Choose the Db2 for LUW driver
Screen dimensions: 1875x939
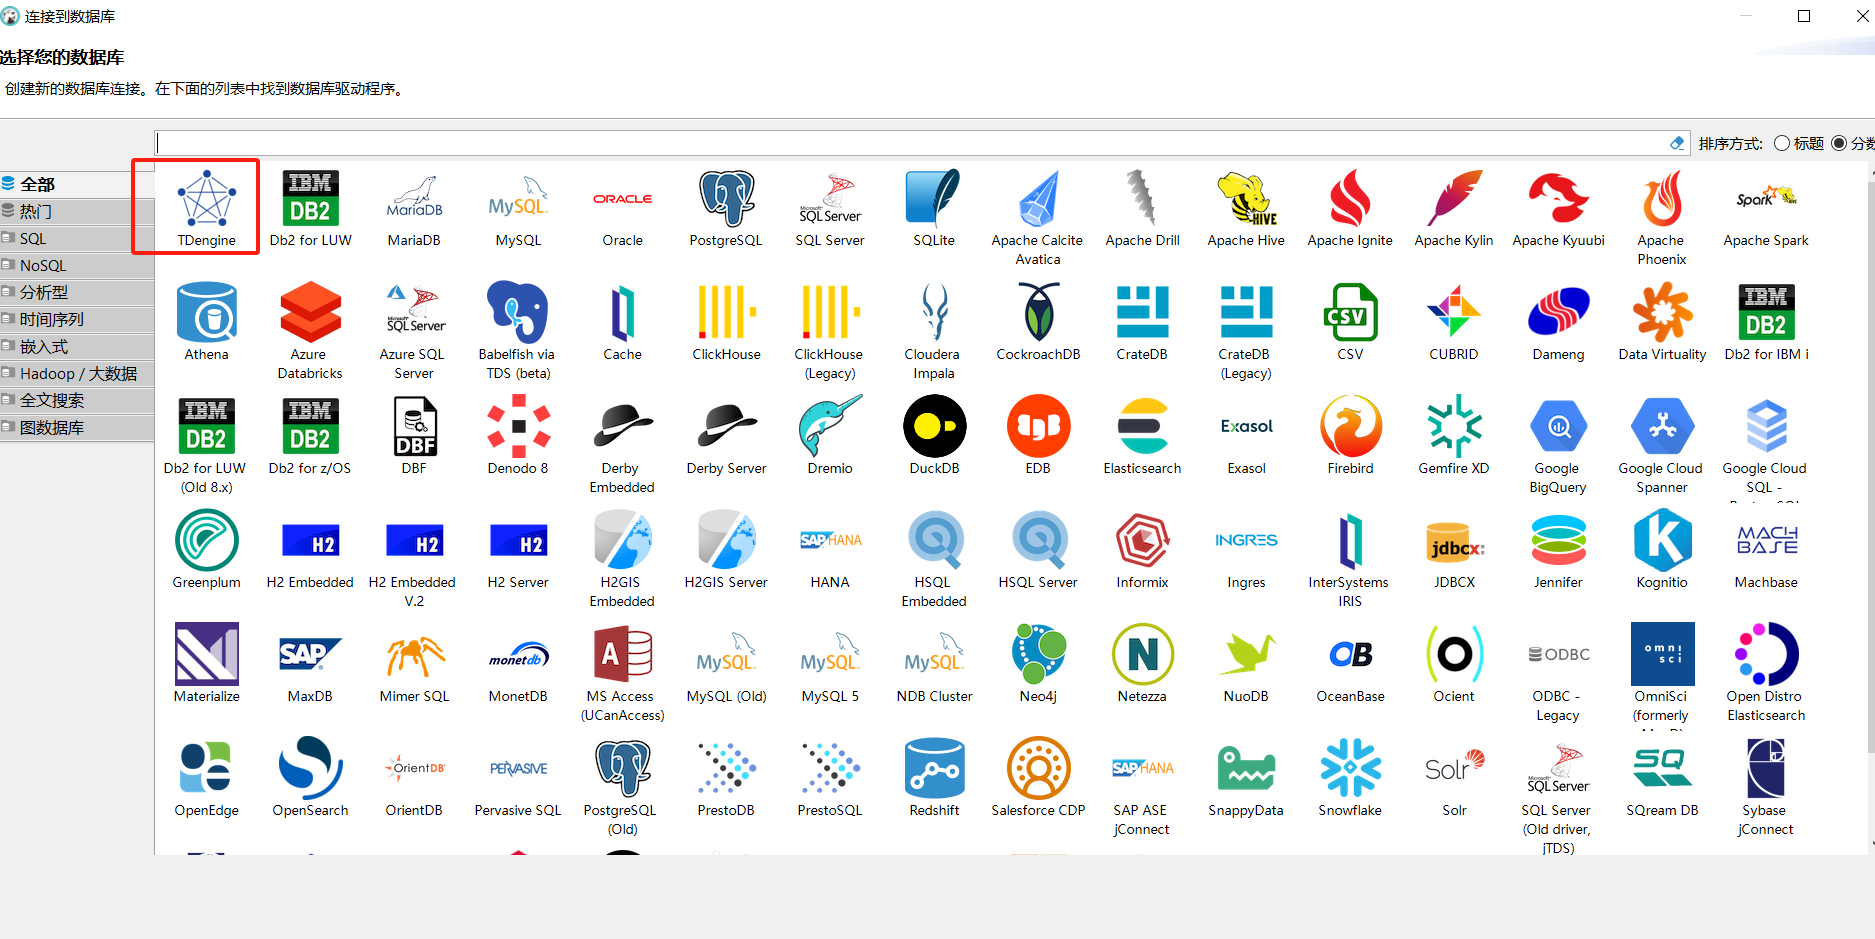pos(310,208)
